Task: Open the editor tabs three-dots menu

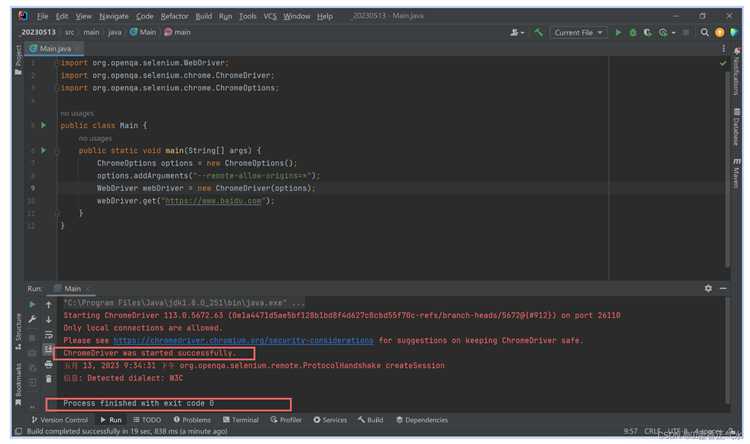Action: click(x=723, y=49)
